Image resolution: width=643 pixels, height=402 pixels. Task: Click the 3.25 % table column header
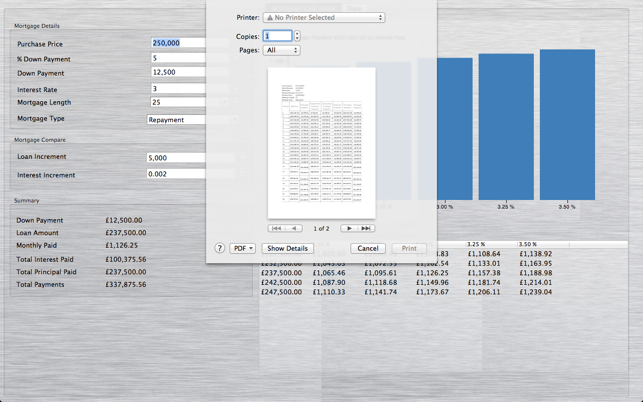(x=491, y=244)
